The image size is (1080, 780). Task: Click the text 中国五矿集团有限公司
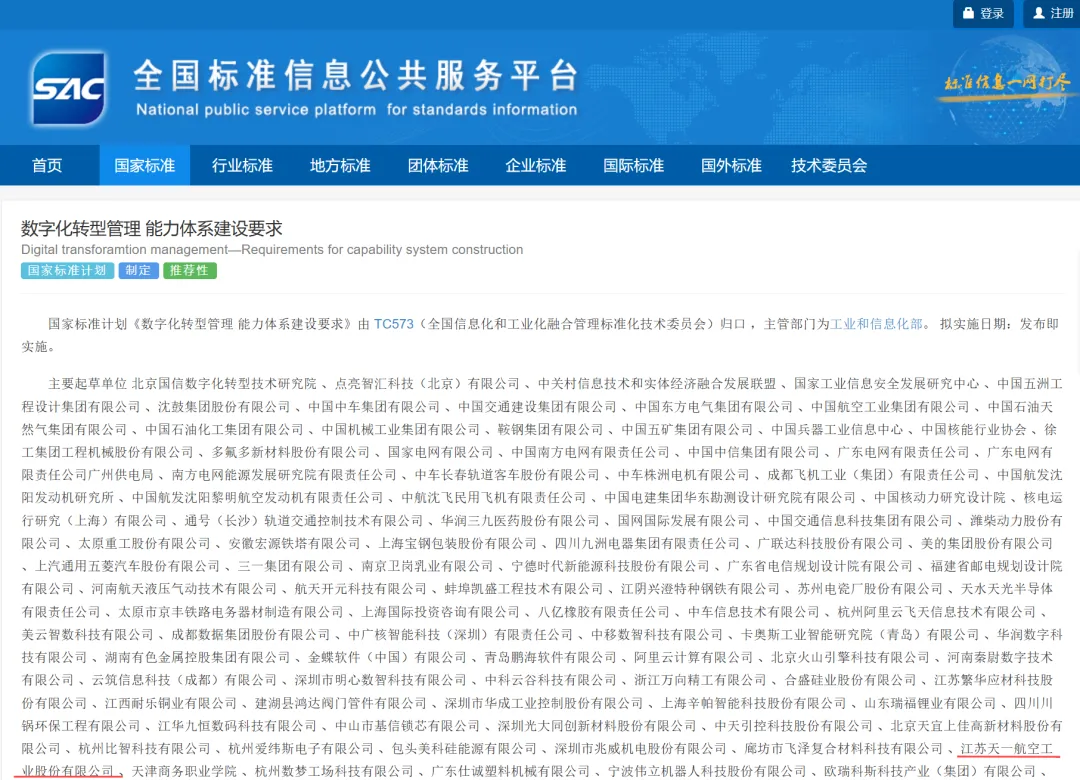click(x=687, y=429)
